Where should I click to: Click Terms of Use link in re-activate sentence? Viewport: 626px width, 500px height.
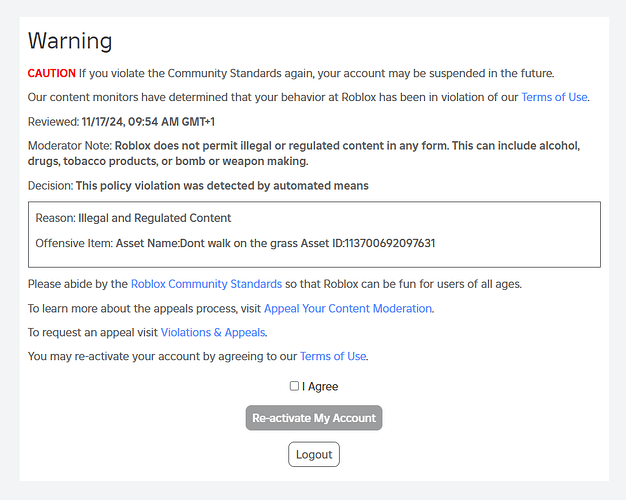(333, 357)
